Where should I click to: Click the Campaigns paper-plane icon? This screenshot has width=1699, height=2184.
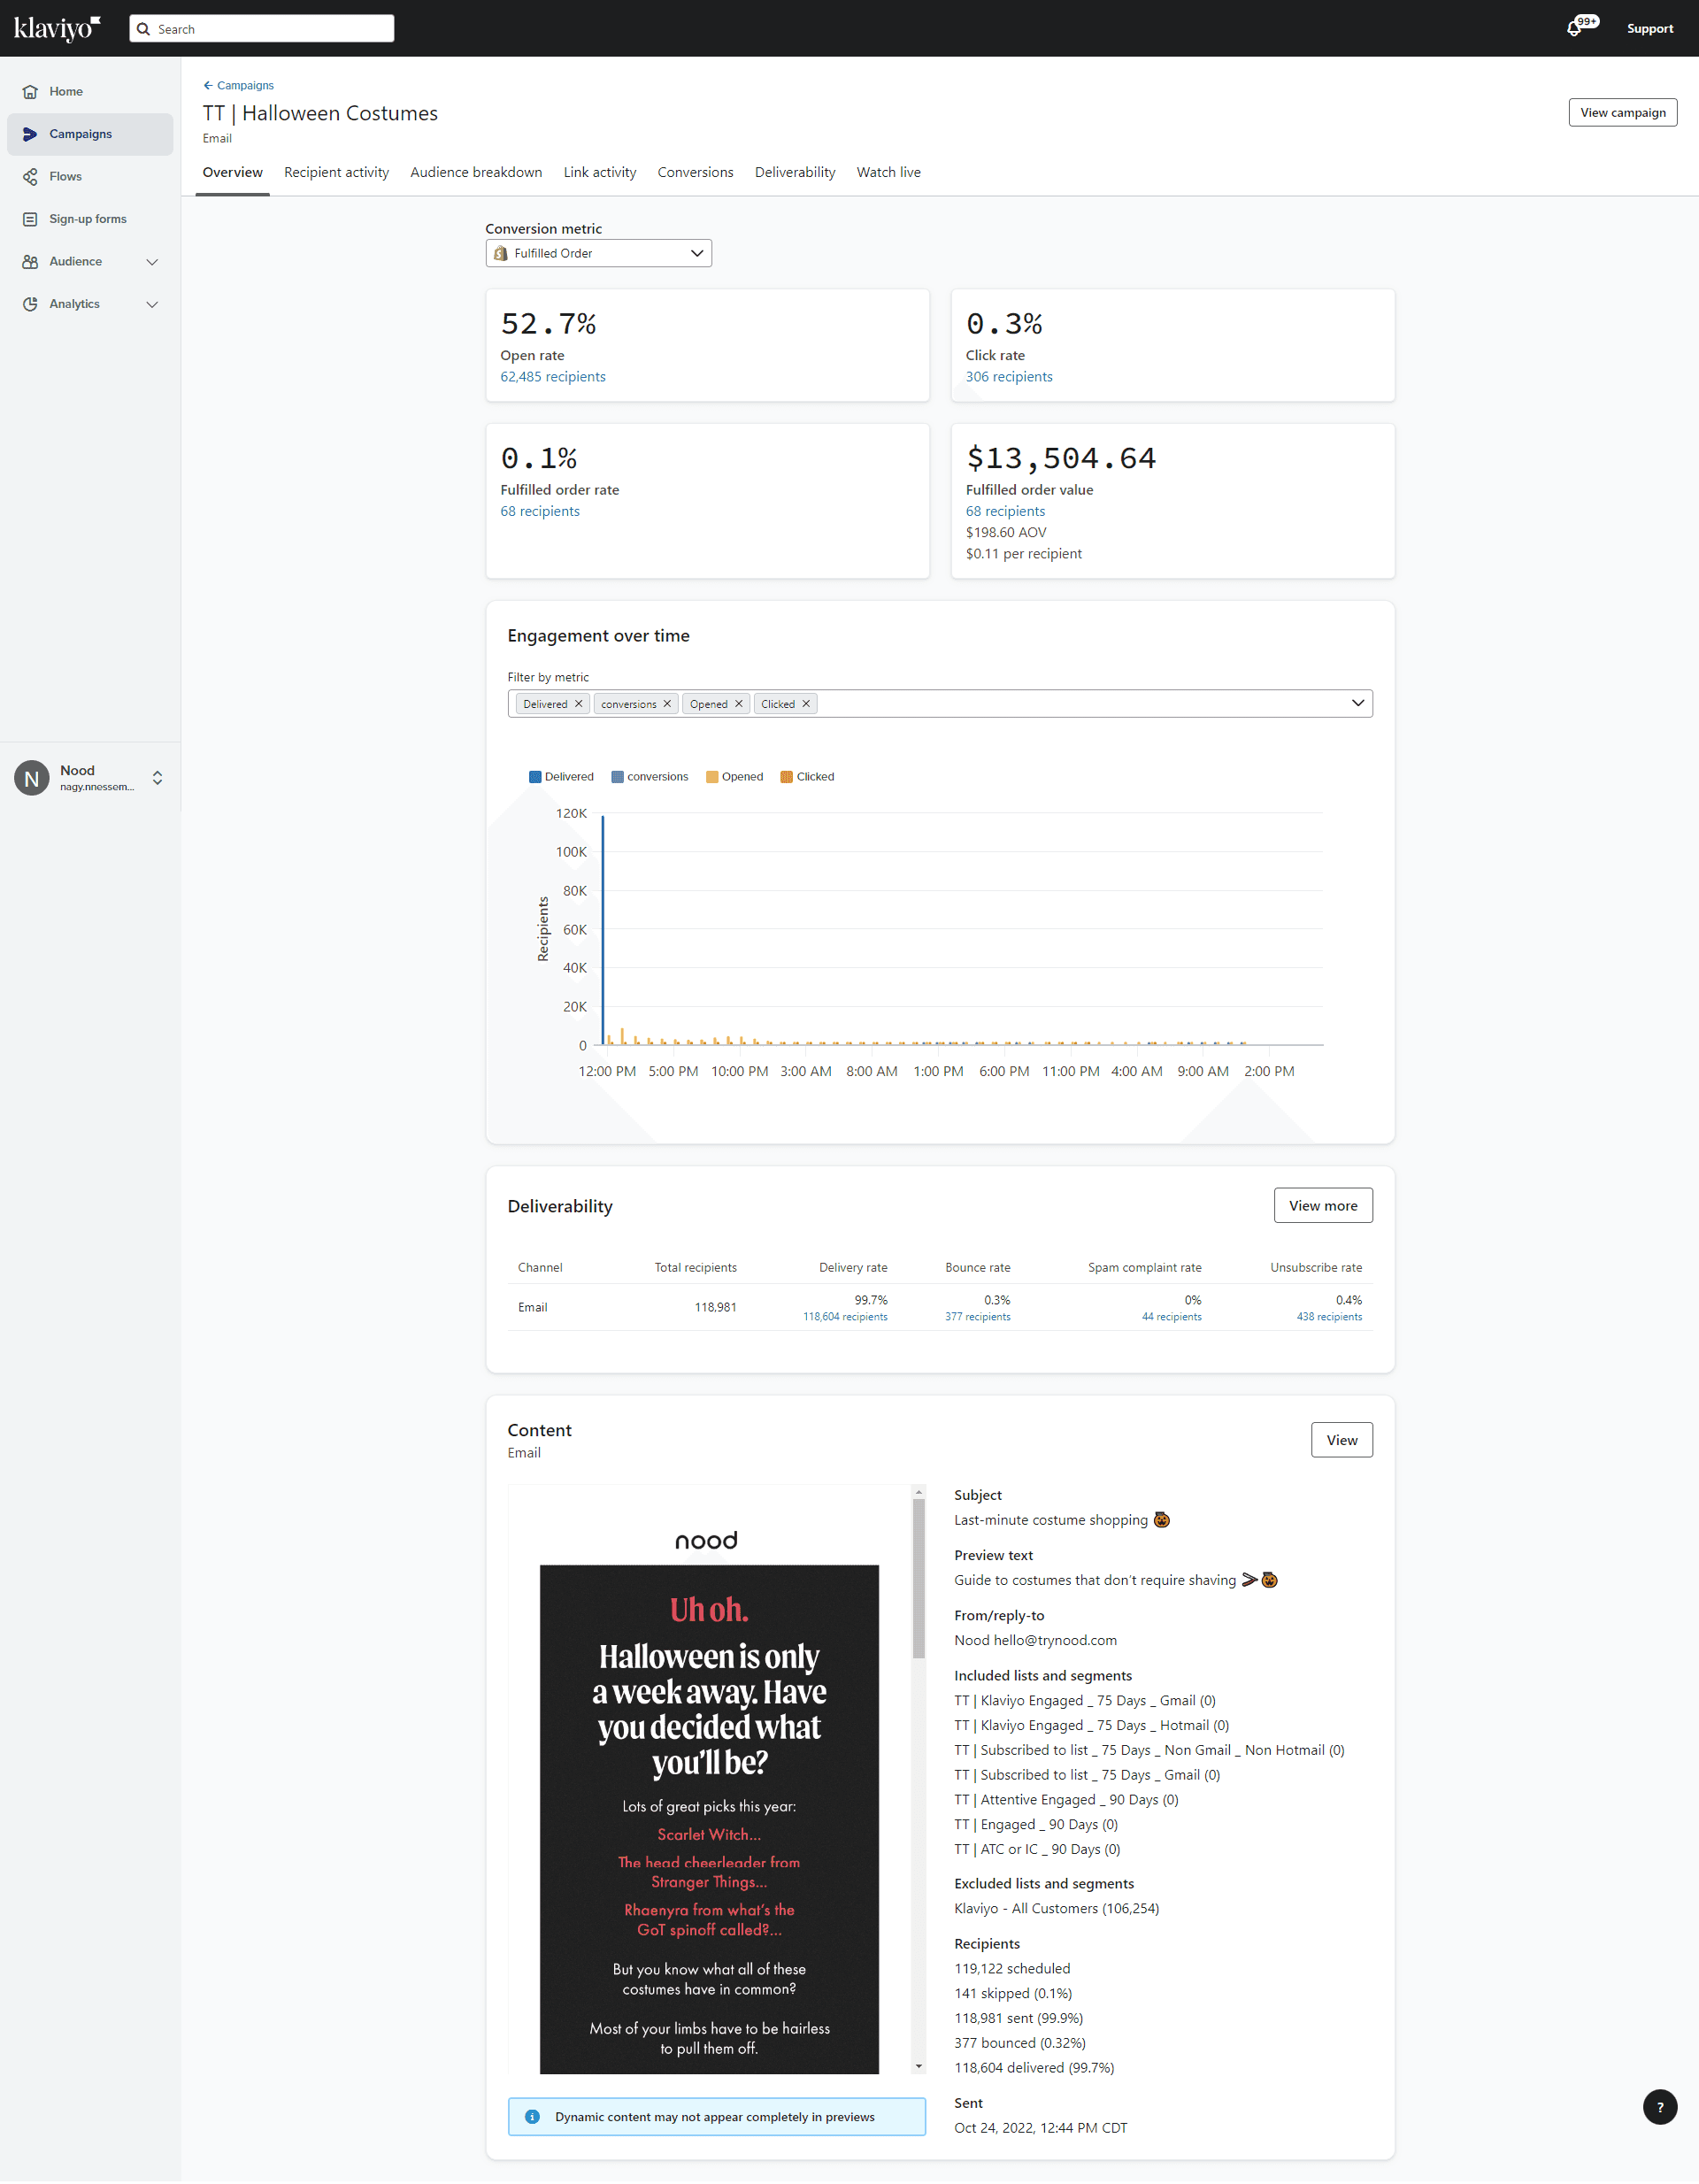30,134
